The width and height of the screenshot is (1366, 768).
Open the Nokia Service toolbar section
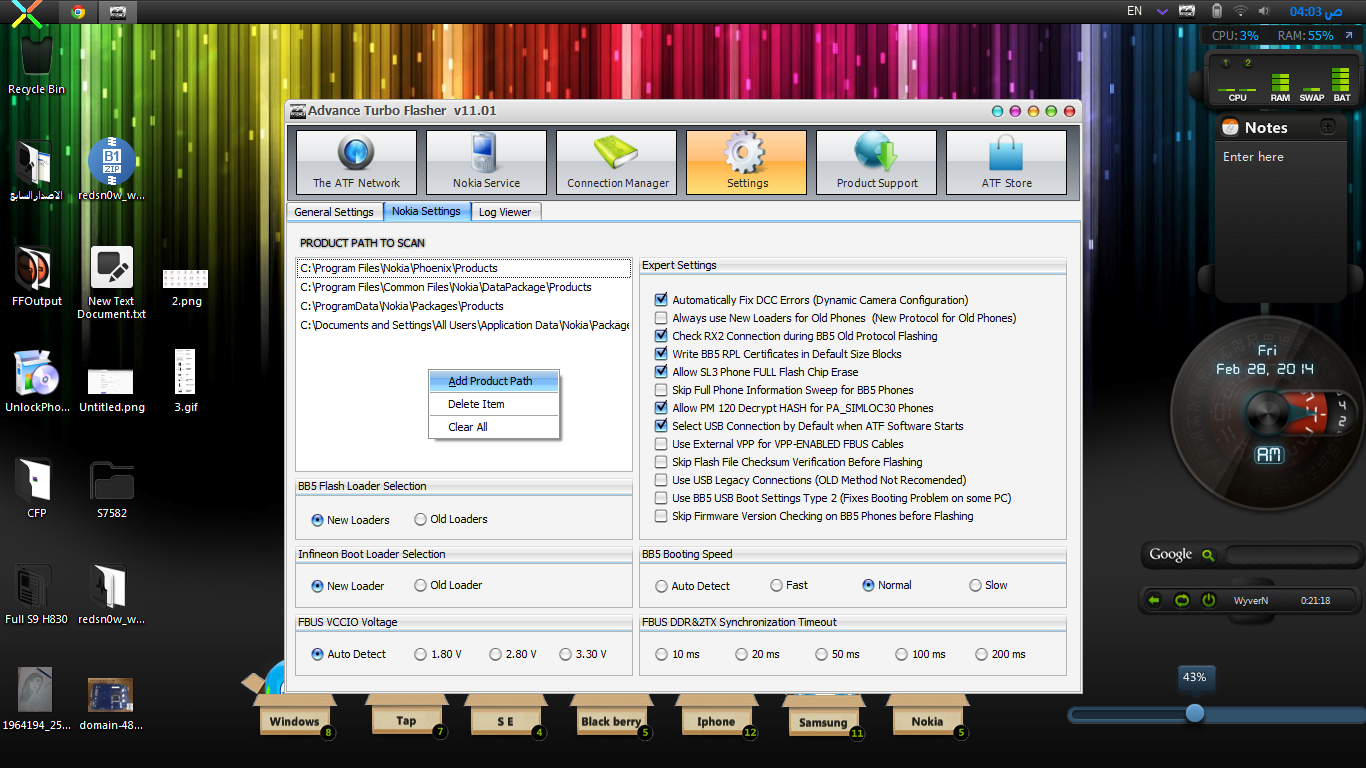[486, 162]
